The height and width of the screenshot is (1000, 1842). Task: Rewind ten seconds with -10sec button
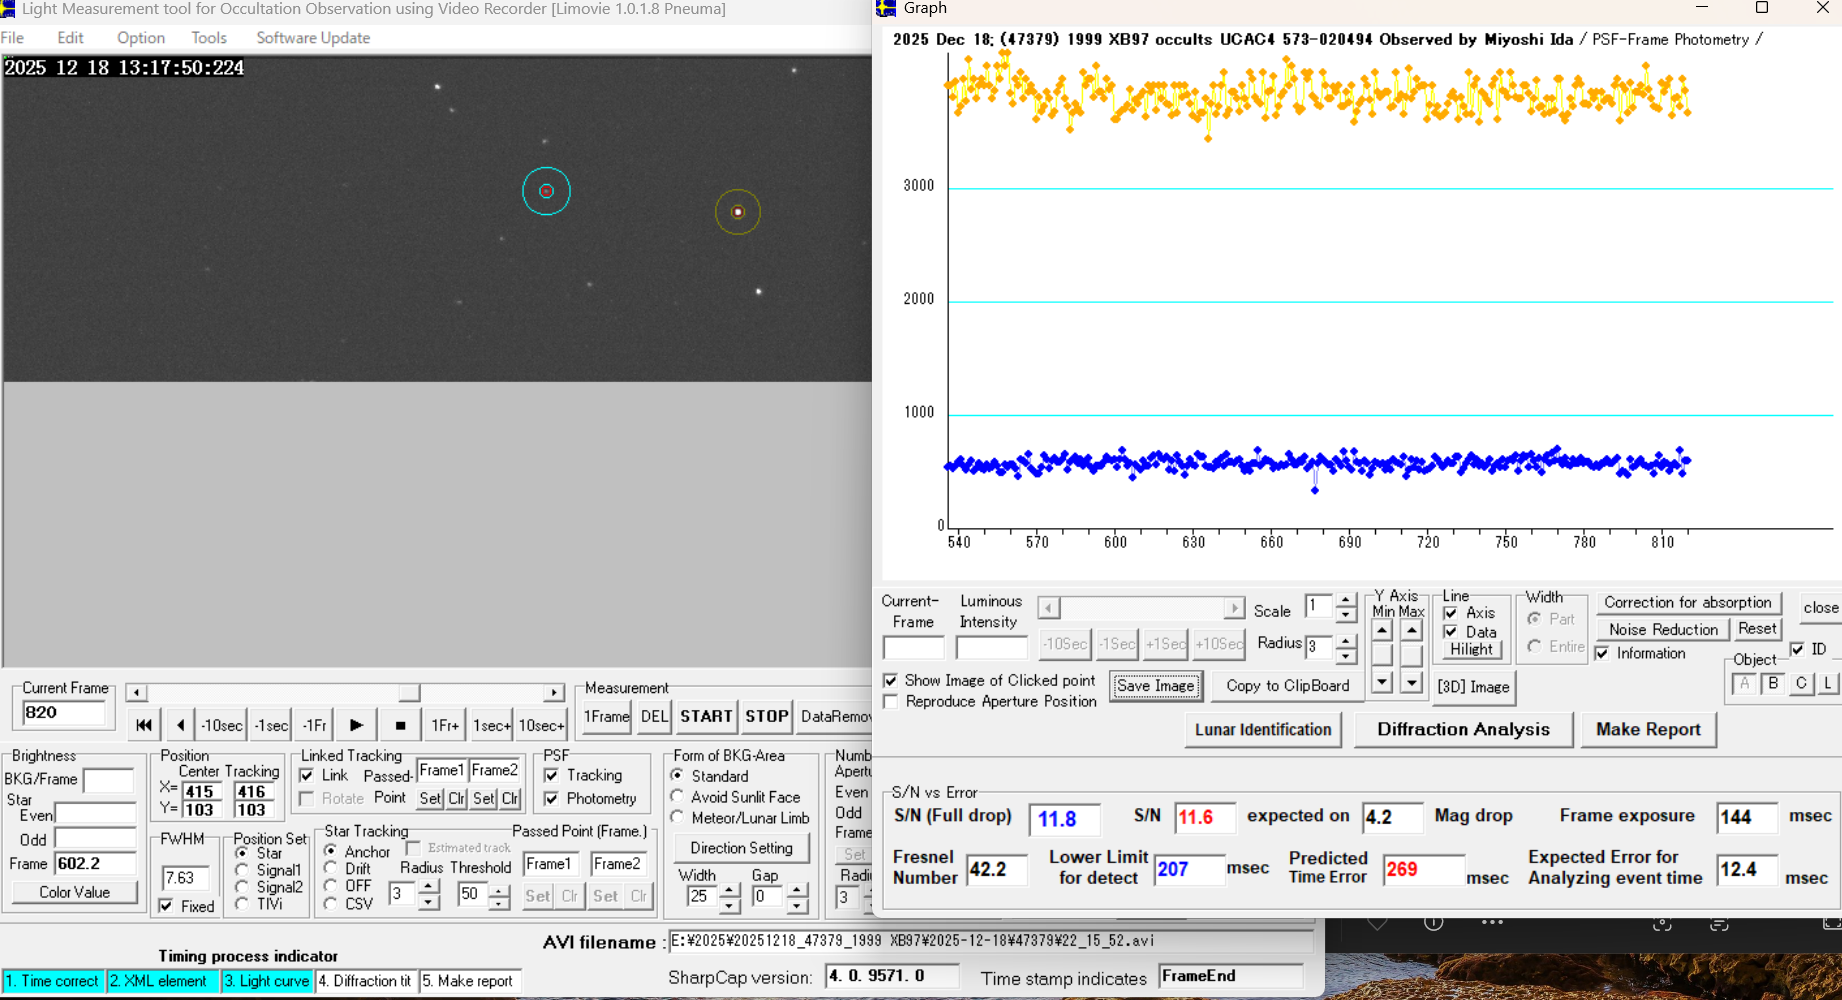coord(221,725)
